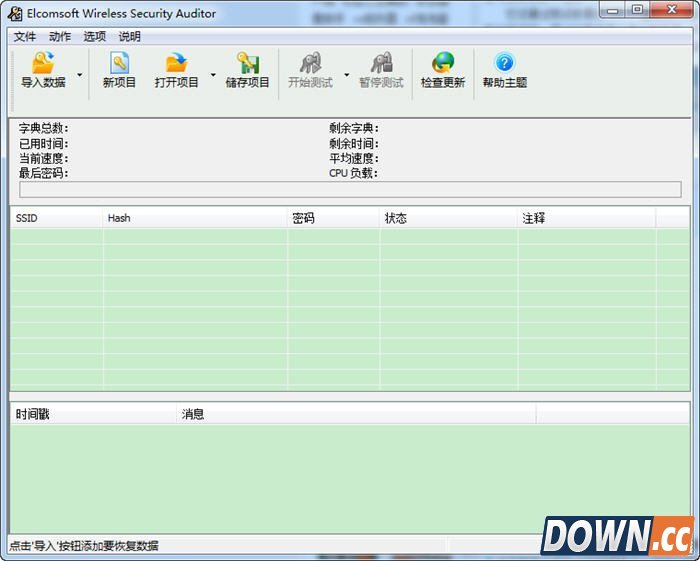
Task: Click the 当前速度 label
Action: pyautogui.click(x=43, y=158)
